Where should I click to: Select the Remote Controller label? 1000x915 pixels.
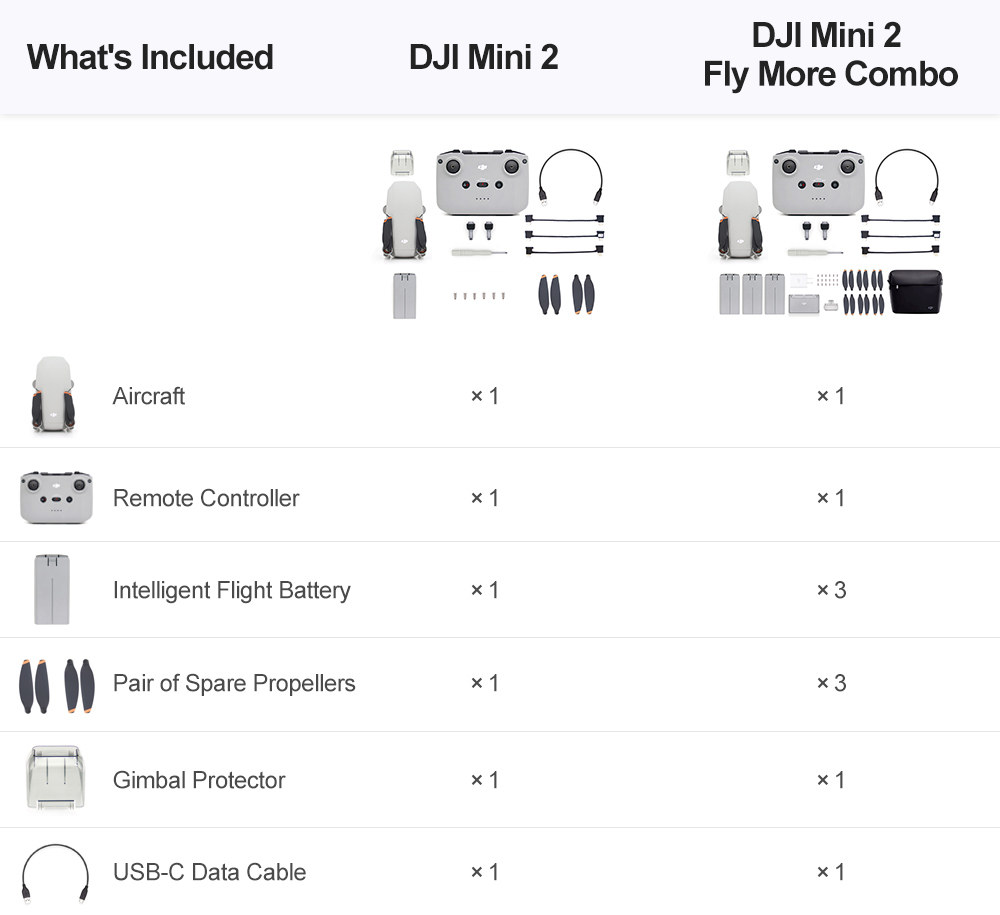click(x=206, y=498)
